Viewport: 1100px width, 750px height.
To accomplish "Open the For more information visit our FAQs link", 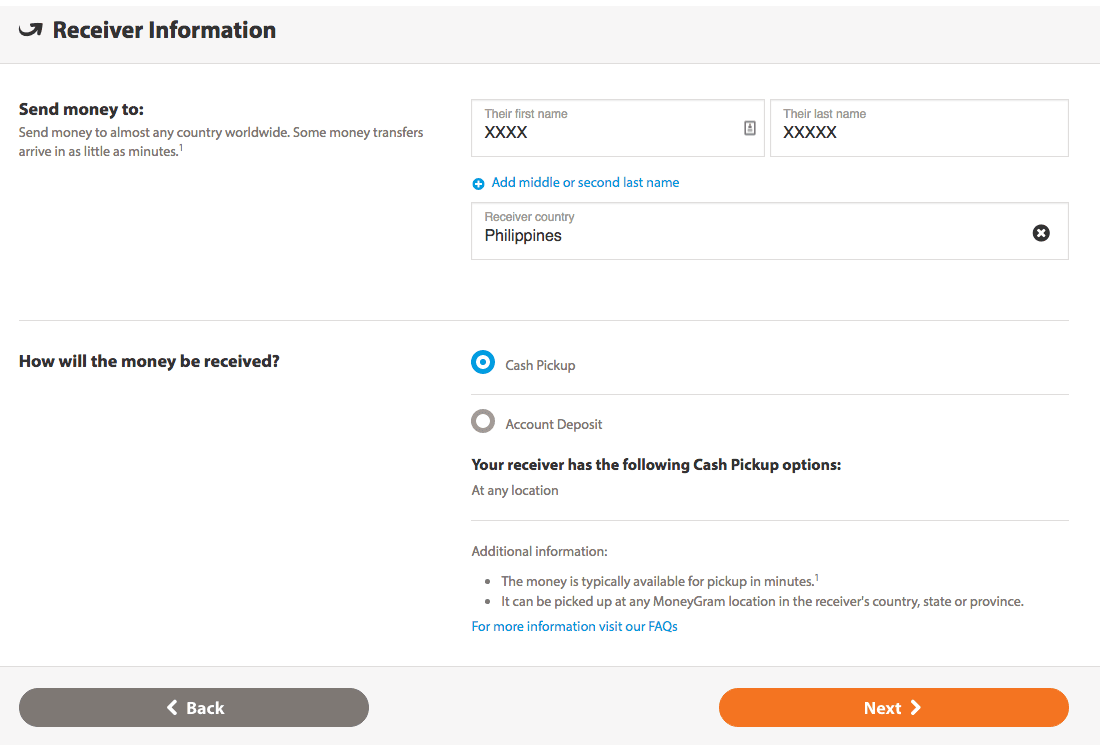I will 574,627.
